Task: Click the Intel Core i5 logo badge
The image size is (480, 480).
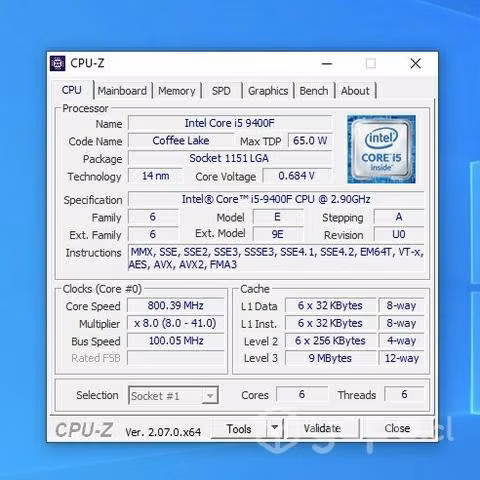Action: 381,149
